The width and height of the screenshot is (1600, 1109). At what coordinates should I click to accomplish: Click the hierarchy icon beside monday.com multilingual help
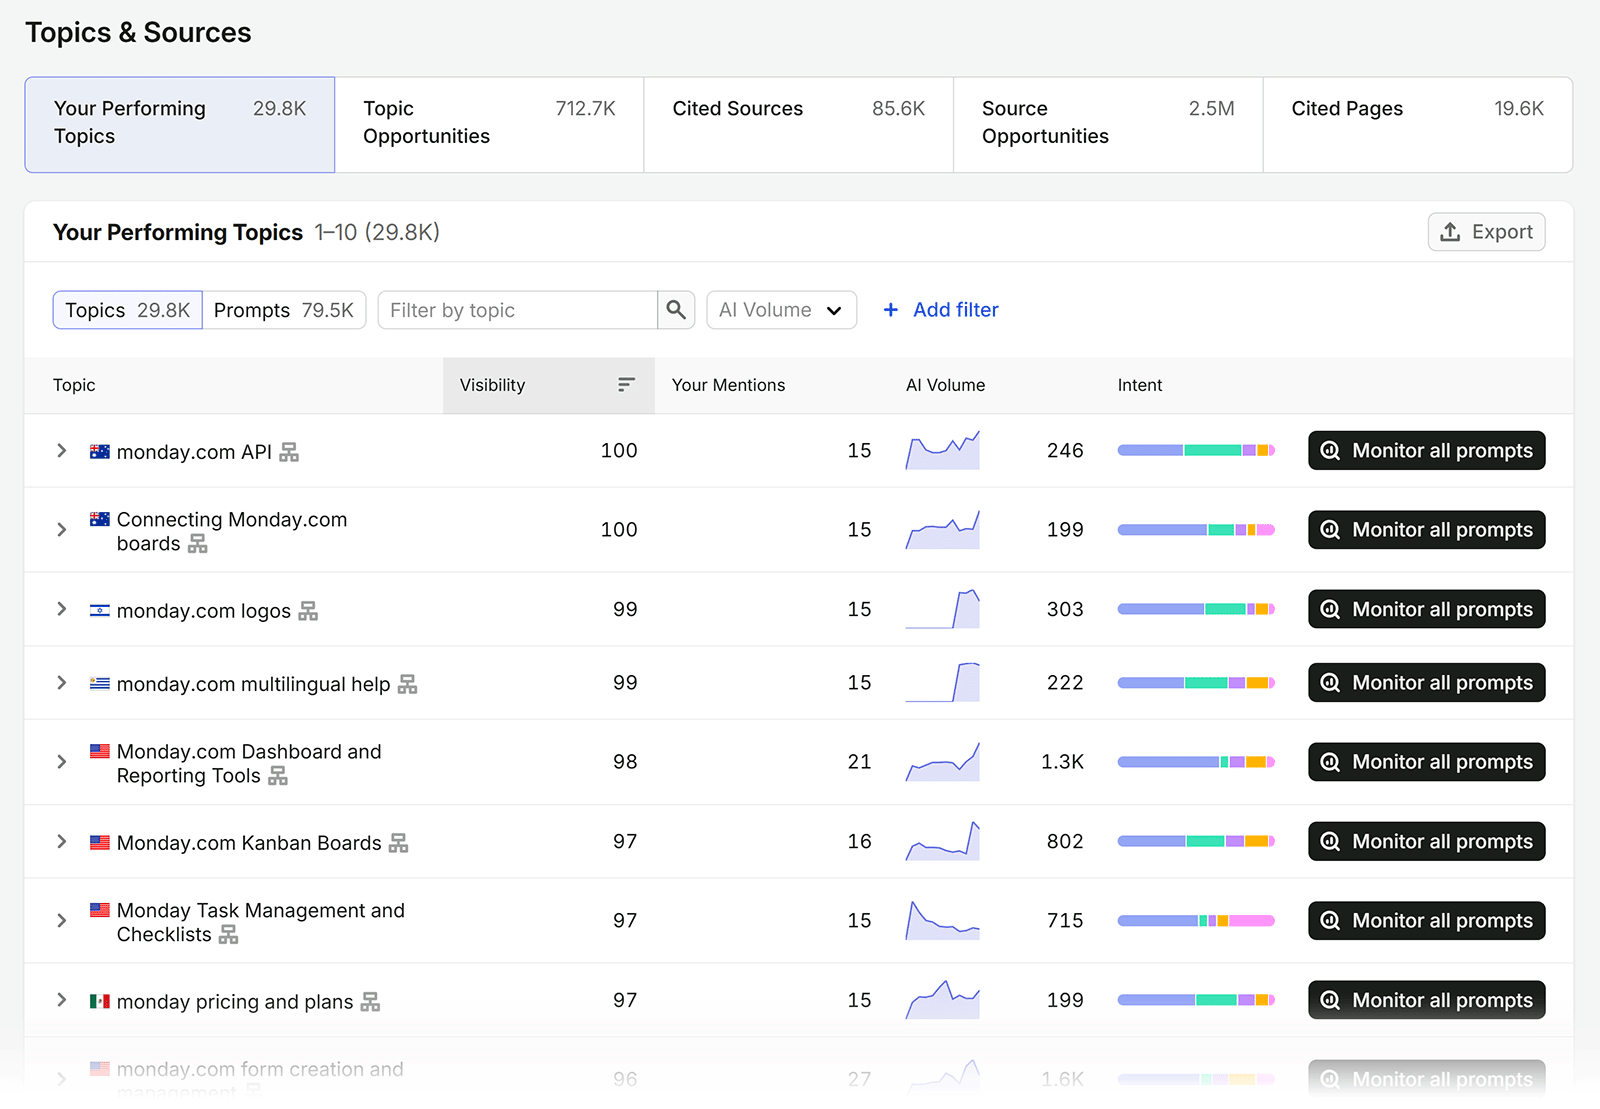pos(407,684)
